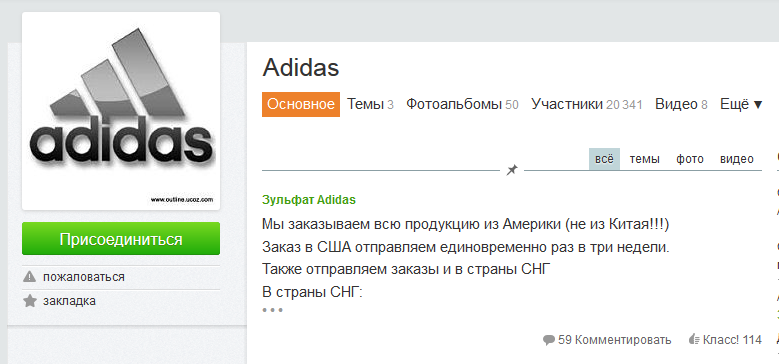779x364 pixels.
Task: Add group to закладка bookmarks
Action: pos(69,301)
